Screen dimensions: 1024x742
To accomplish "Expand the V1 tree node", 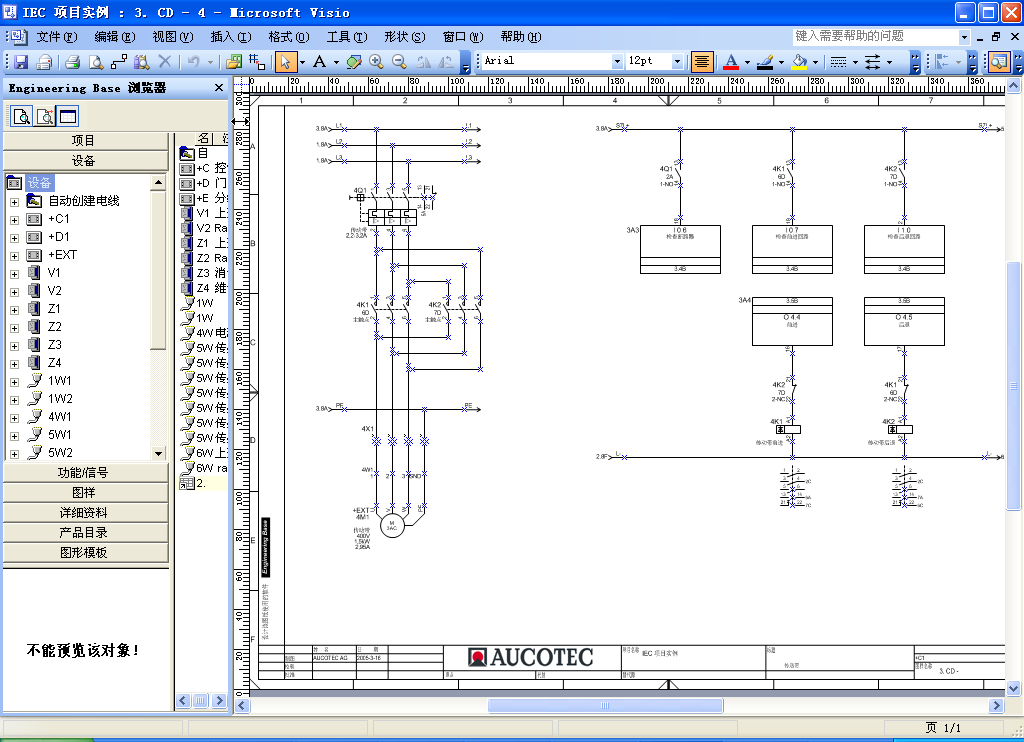I will pos(14,274).
